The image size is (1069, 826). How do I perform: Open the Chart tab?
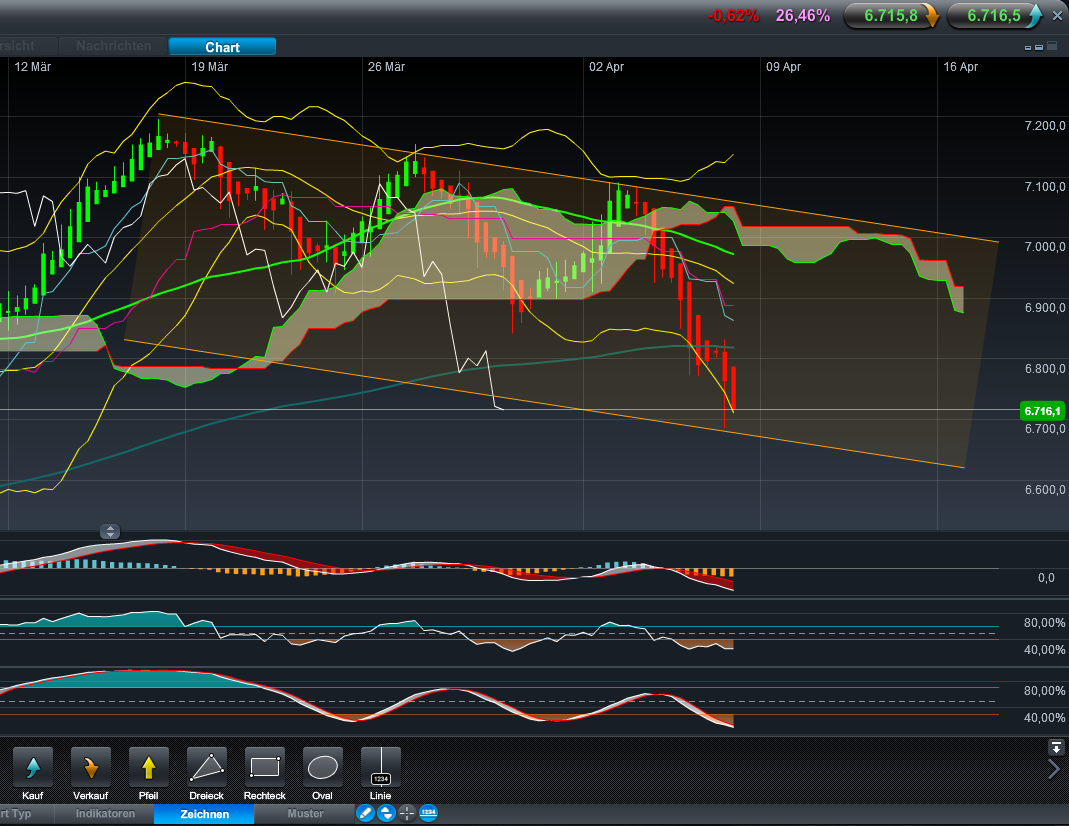[x=222, y=47]
